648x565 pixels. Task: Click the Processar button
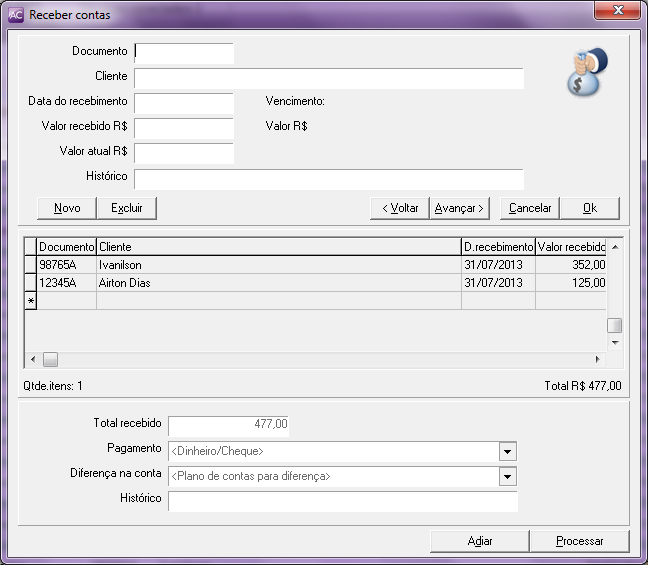[x=580, y=541]
